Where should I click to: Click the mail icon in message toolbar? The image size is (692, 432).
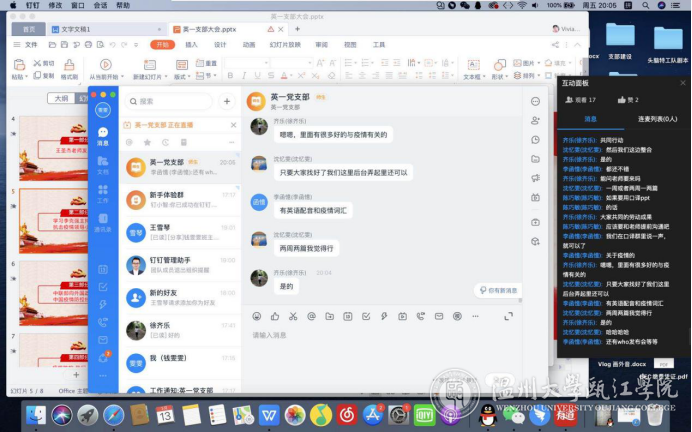[x=439, y=316]
